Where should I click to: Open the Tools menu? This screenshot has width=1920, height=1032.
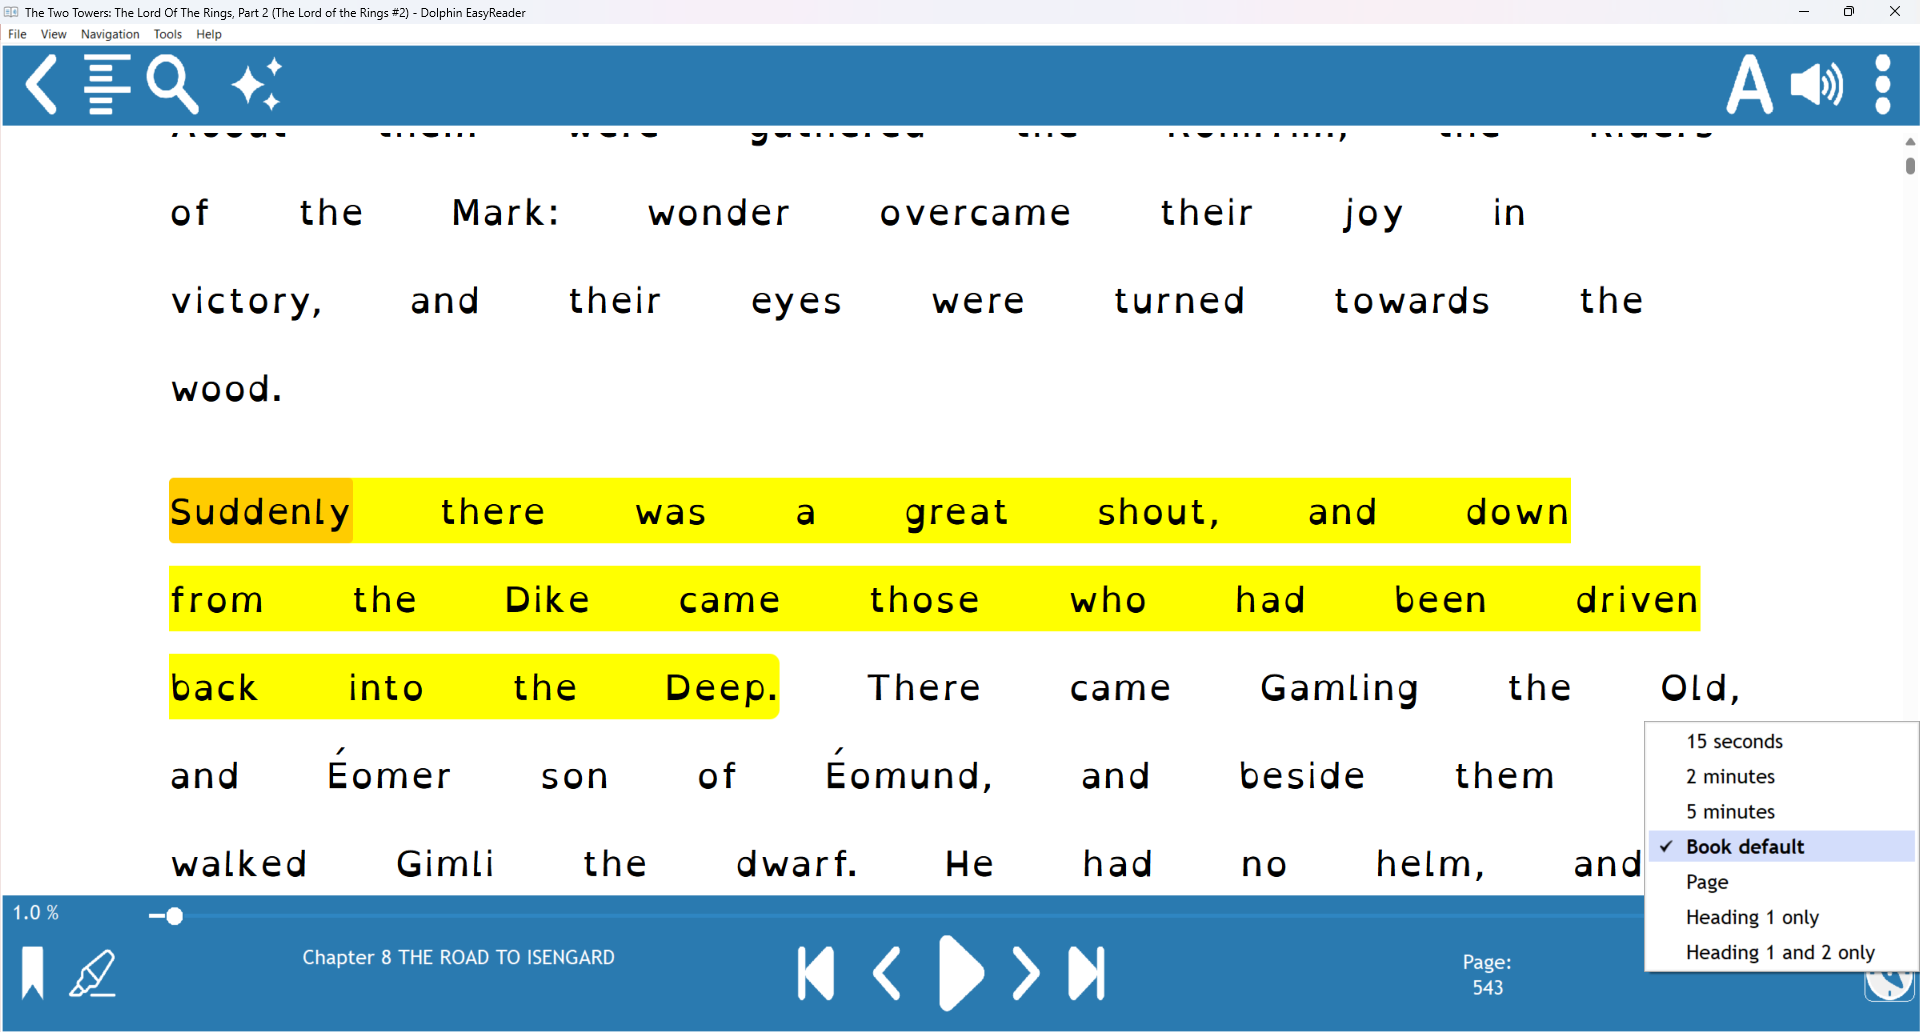tap(167, 34)
